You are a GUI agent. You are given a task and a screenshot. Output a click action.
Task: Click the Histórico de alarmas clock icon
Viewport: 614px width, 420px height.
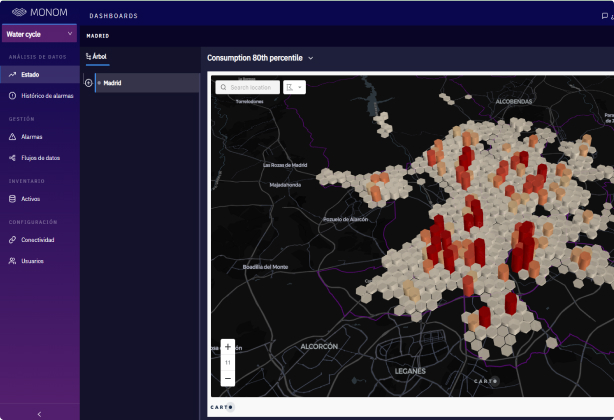point(13,96)
